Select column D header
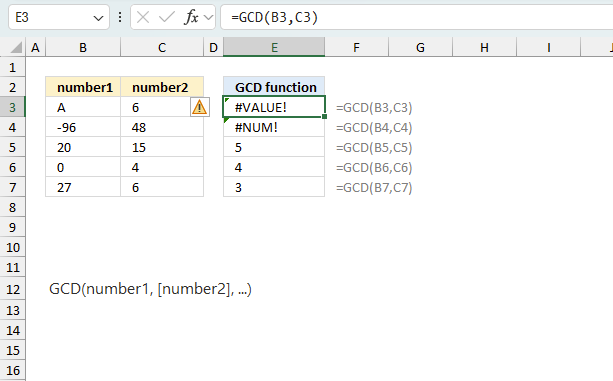This screenshot has height=381, width=613. tap(213, 48)
